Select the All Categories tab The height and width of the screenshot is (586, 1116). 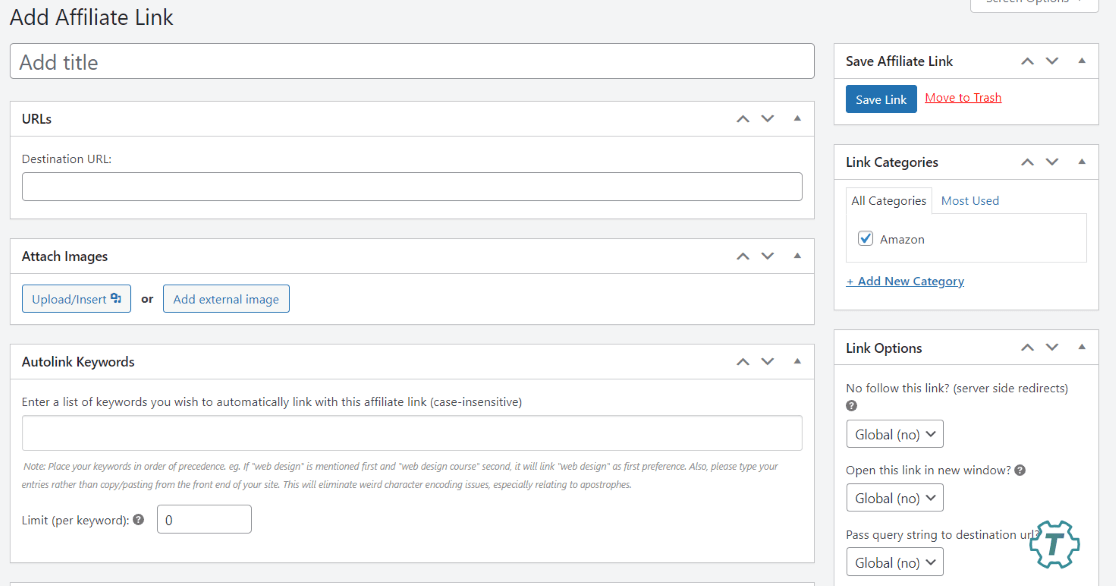point(888,201)
